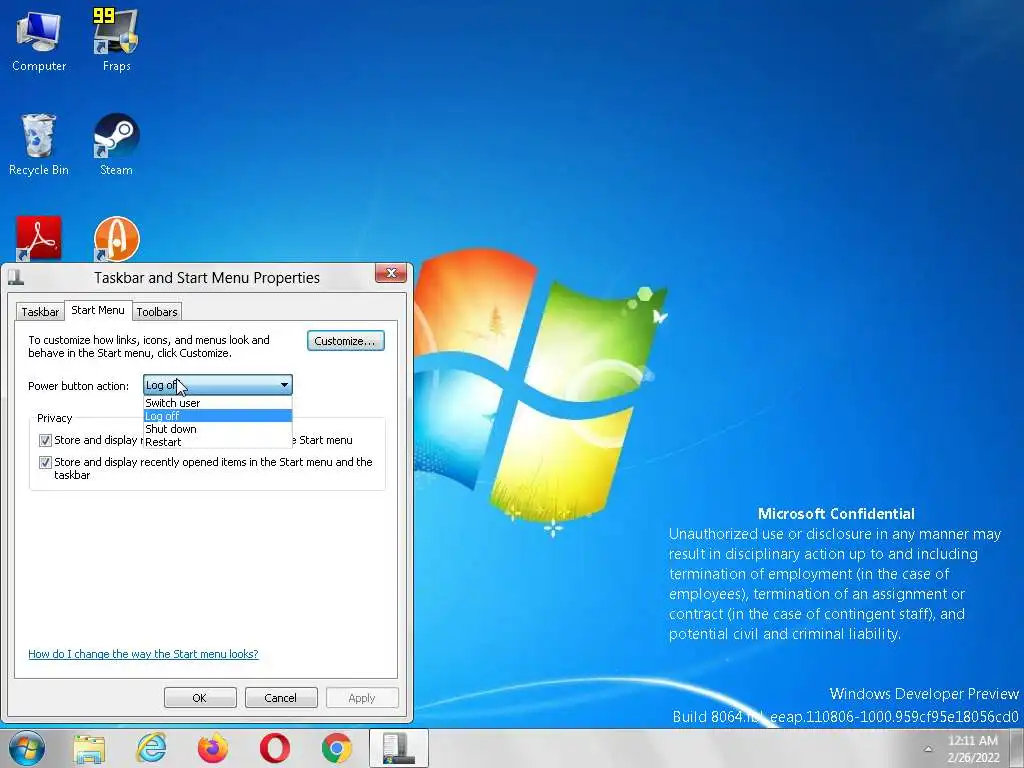
Task: Select the Steam desktop shortcut
Action: pos(116,145)
